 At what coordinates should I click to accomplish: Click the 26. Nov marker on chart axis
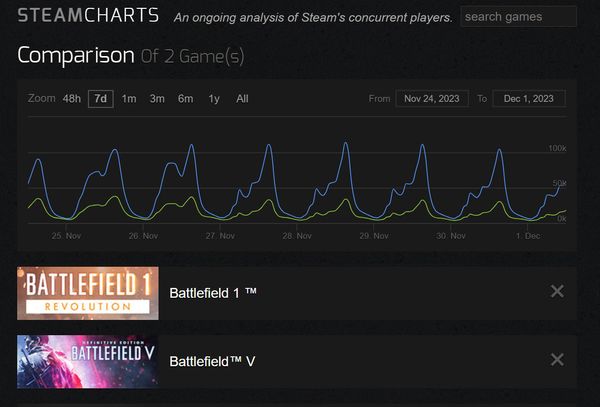click(143, 236)
